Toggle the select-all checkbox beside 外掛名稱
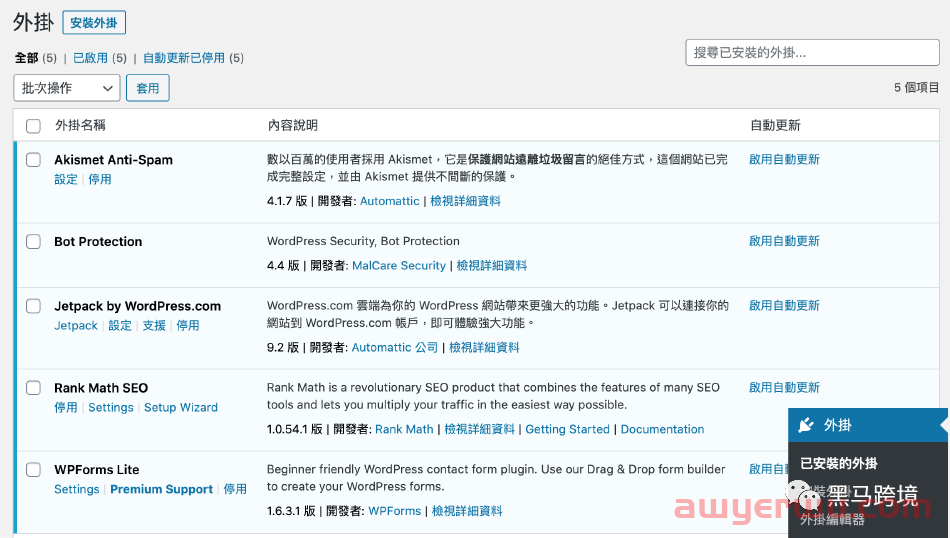 33,126
